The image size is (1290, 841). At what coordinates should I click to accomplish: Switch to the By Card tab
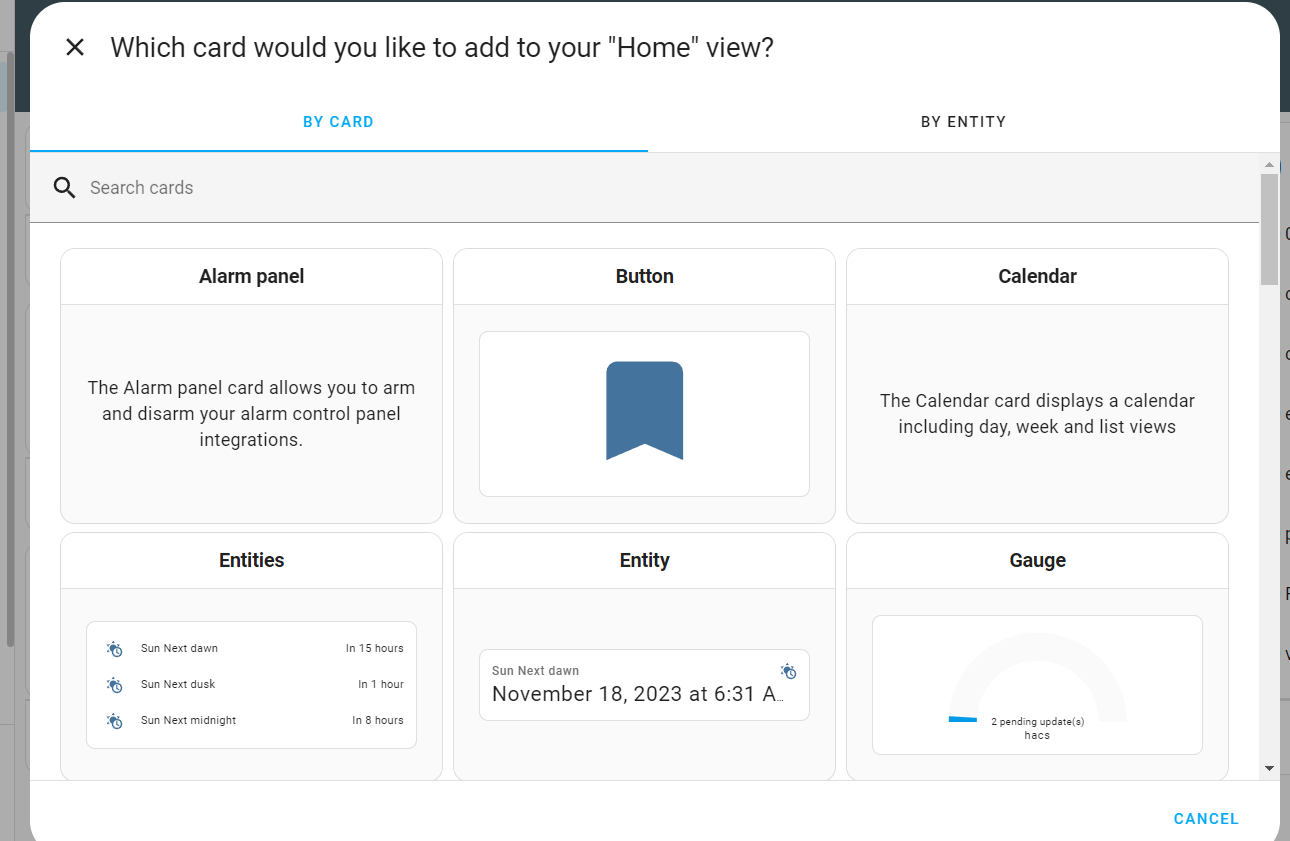[x=339, y=122]
